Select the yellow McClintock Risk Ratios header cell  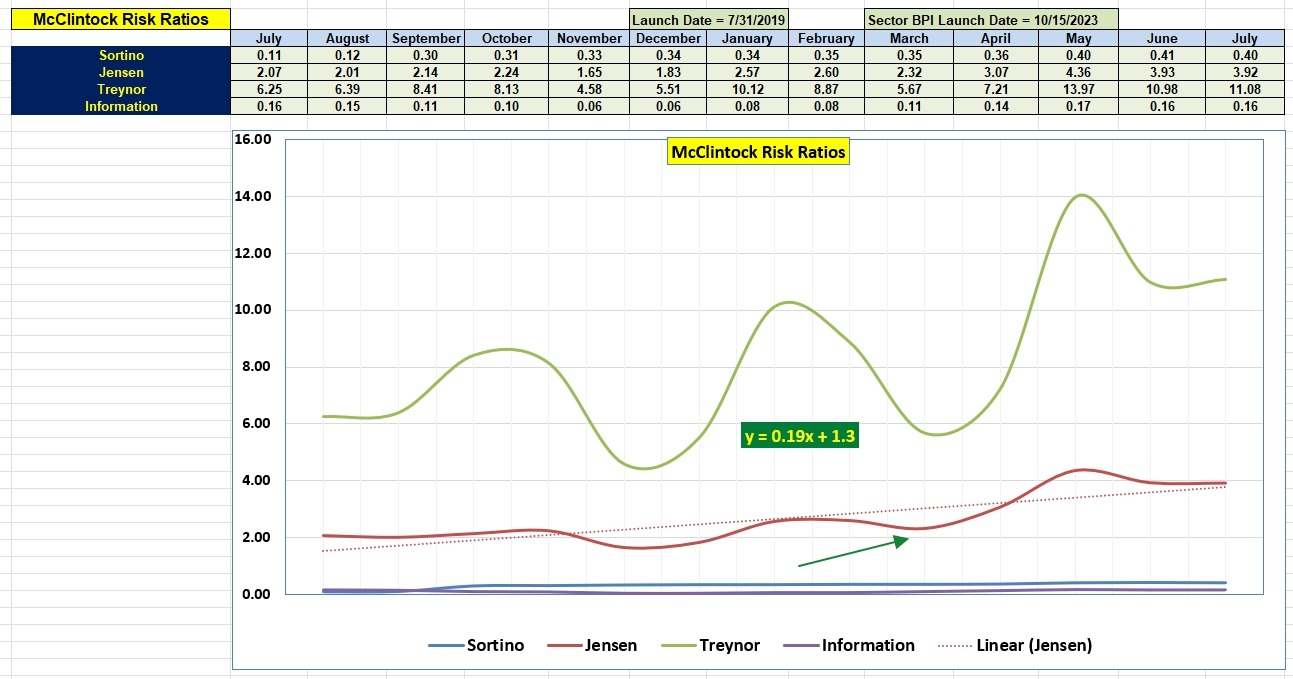coord(121,20)
